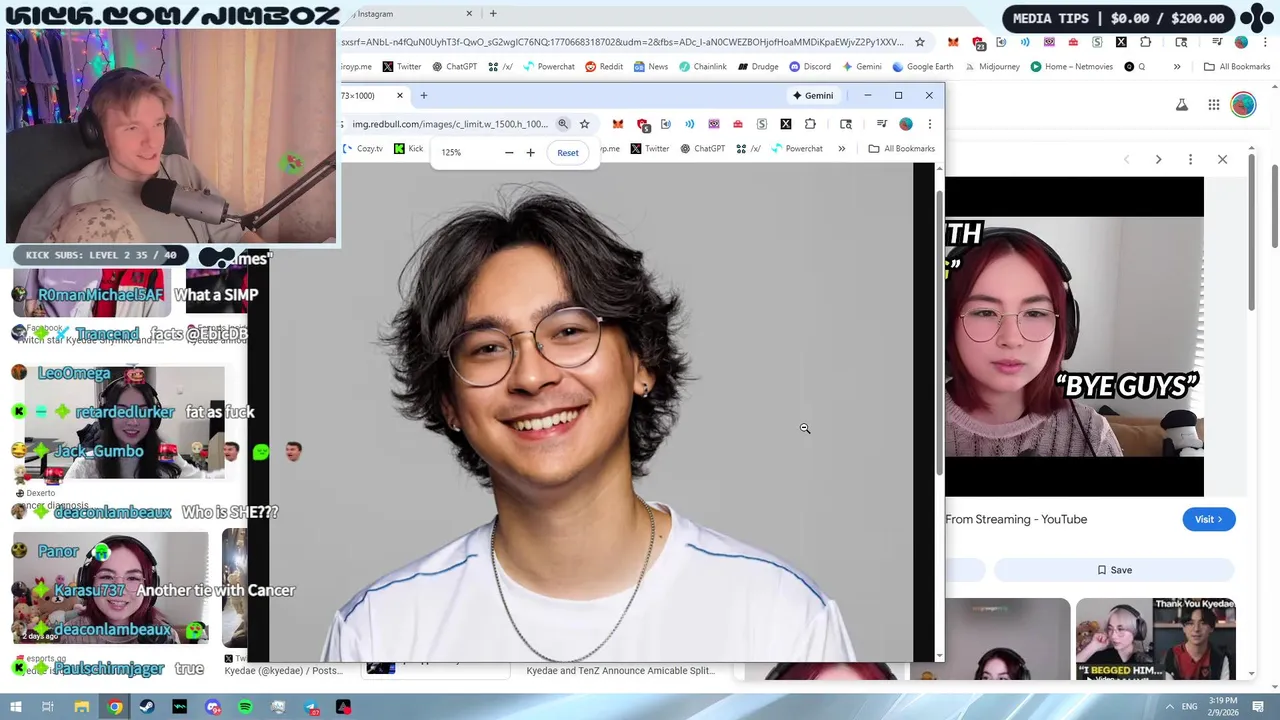The width and height of the screenshot is (1280, 720).
Task: Bookmark the redbull image page star icon
Action: click(x=585, y=124)
